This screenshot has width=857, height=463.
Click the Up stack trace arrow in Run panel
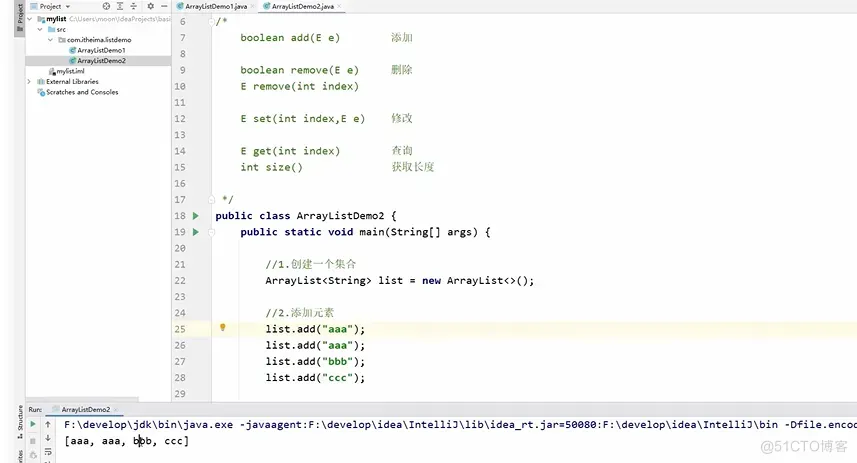[48, 424]
